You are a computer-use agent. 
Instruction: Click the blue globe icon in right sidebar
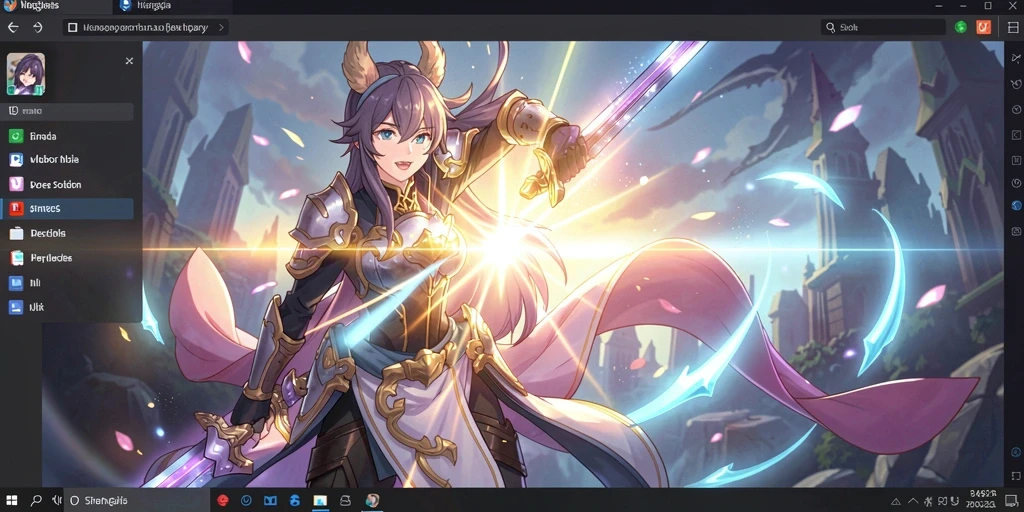[x=1016, y=206]
